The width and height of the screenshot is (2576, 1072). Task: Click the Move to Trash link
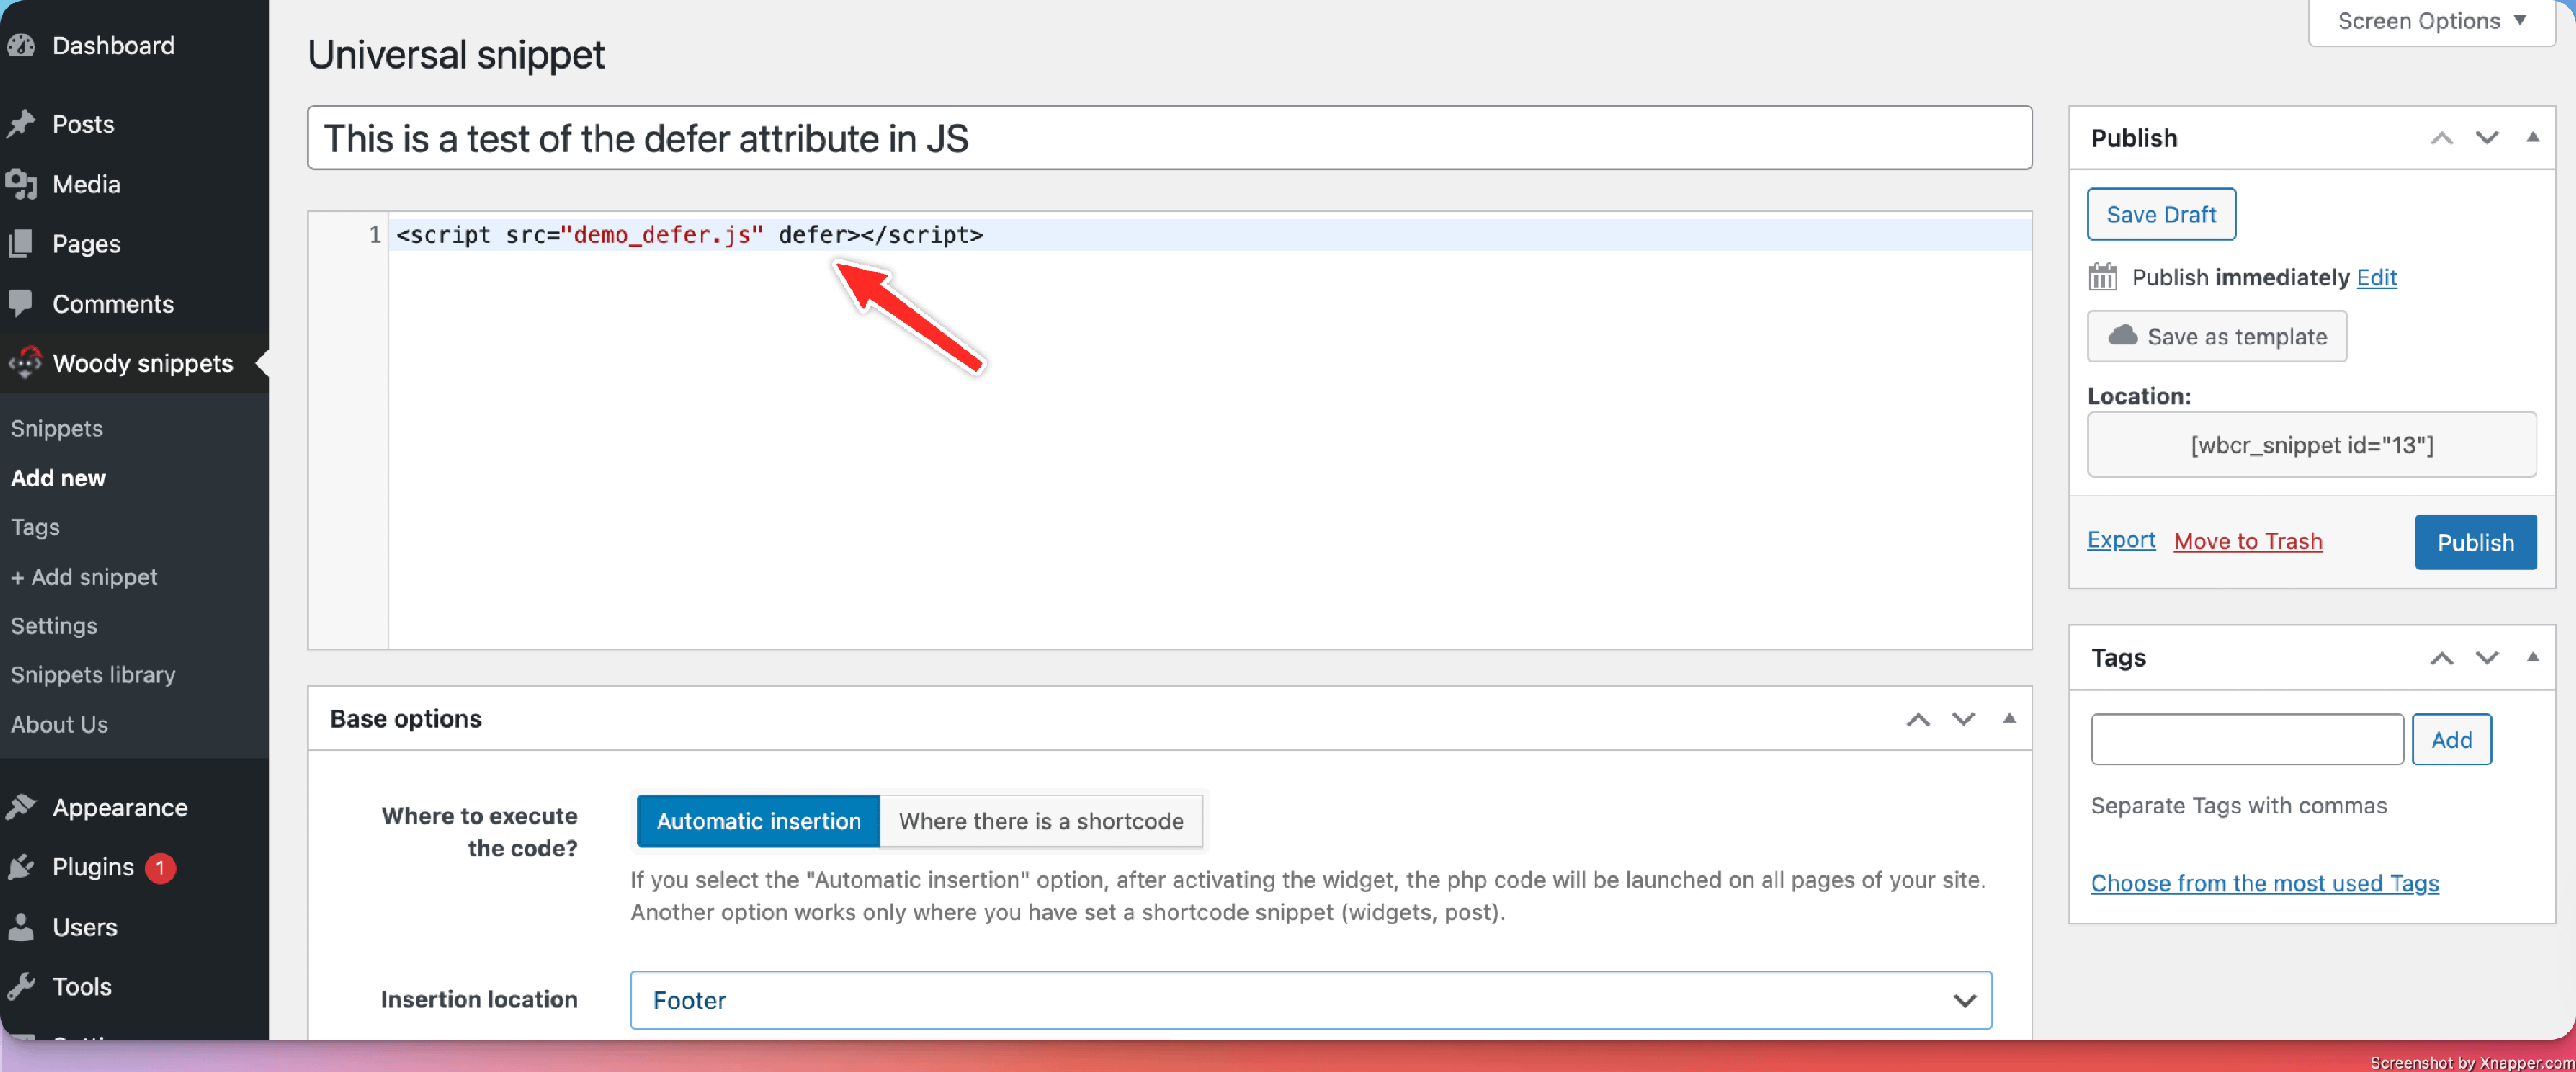[2247, 541]
